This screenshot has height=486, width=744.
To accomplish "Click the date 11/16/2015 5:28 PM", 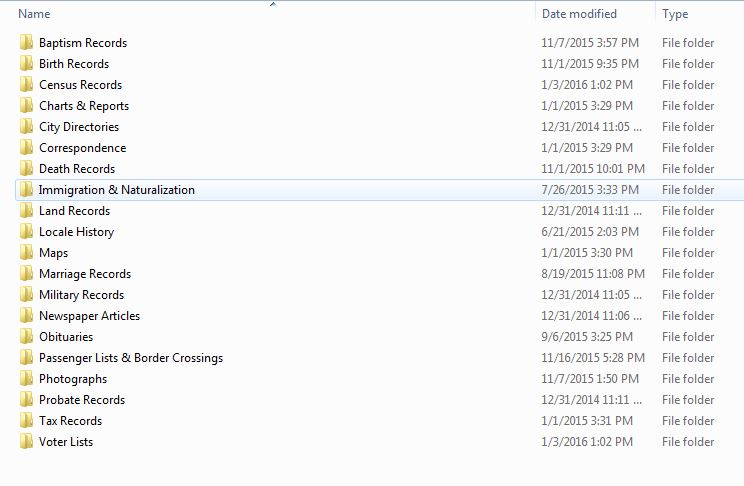I will click(x=593, y=358).
